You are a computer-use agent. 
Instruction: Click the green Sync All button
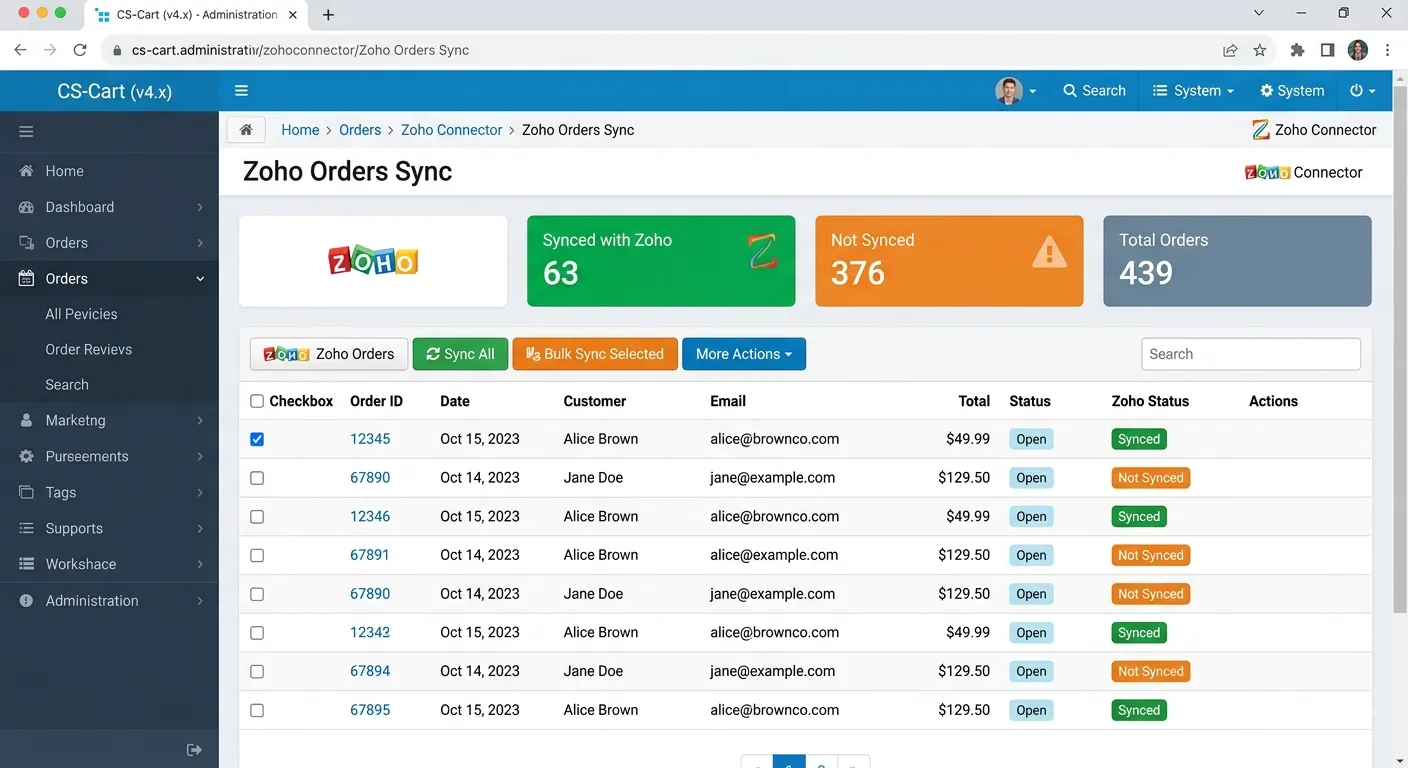coord(460,354)
